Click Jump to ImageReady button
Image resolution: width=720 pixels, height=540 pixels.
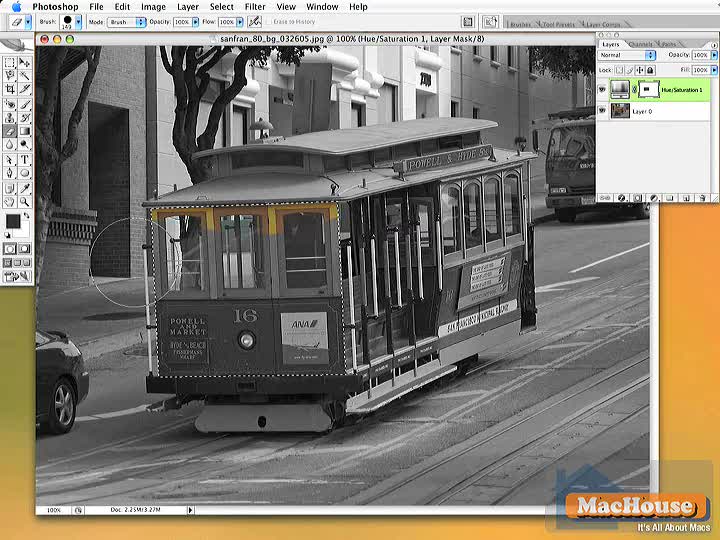coord(17,276)
